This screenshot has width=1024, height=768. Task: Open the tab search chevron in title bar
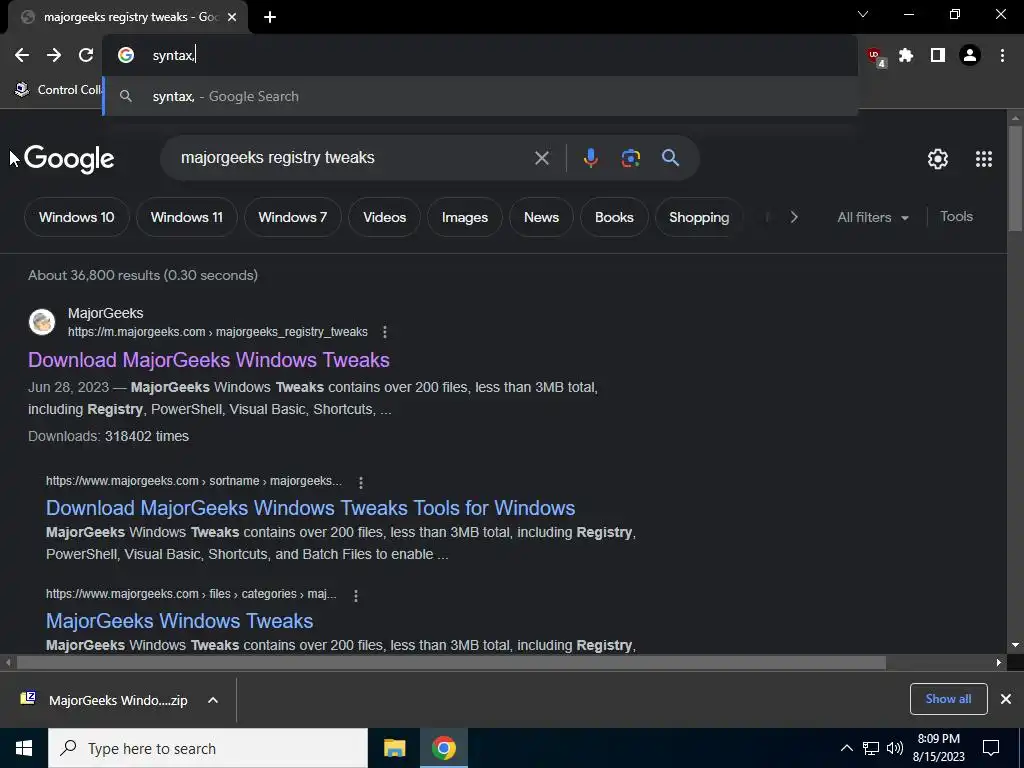tap(863, 14)
